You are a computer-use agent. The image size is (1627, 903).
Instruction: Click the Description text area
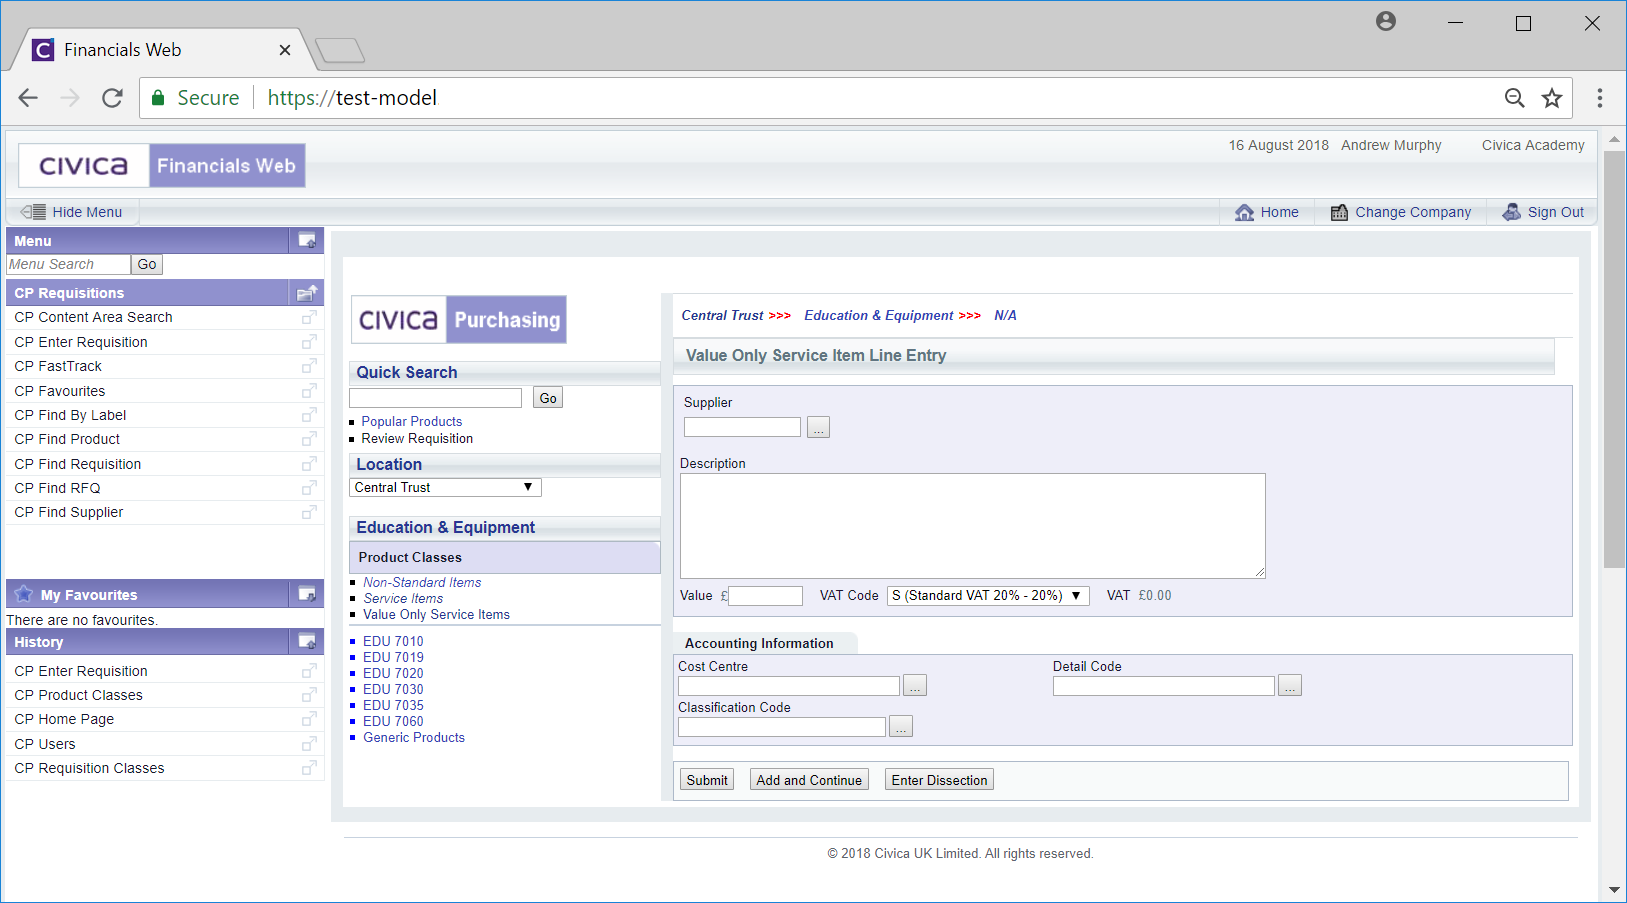(x=972, y=526)
